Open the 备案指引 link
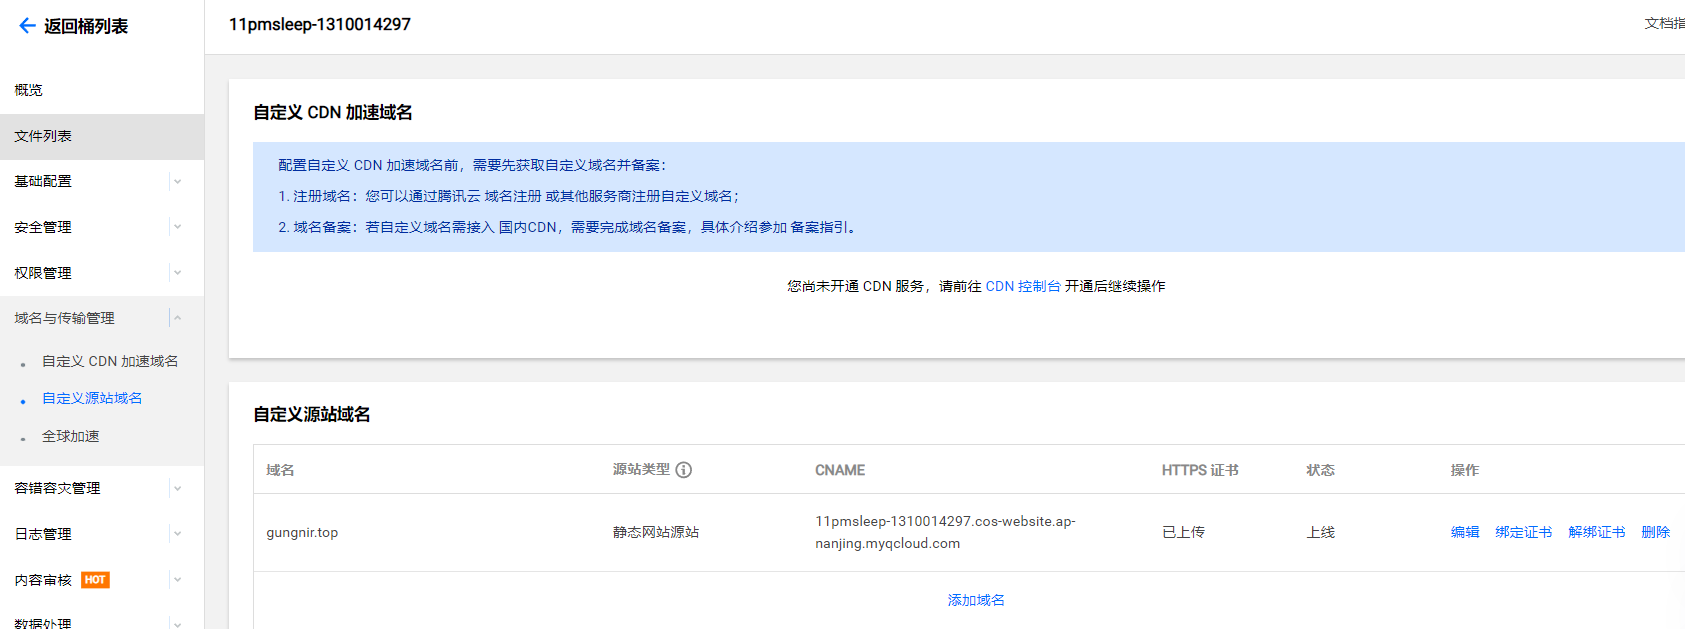The image size is (1685, 629). pos(819,228)
